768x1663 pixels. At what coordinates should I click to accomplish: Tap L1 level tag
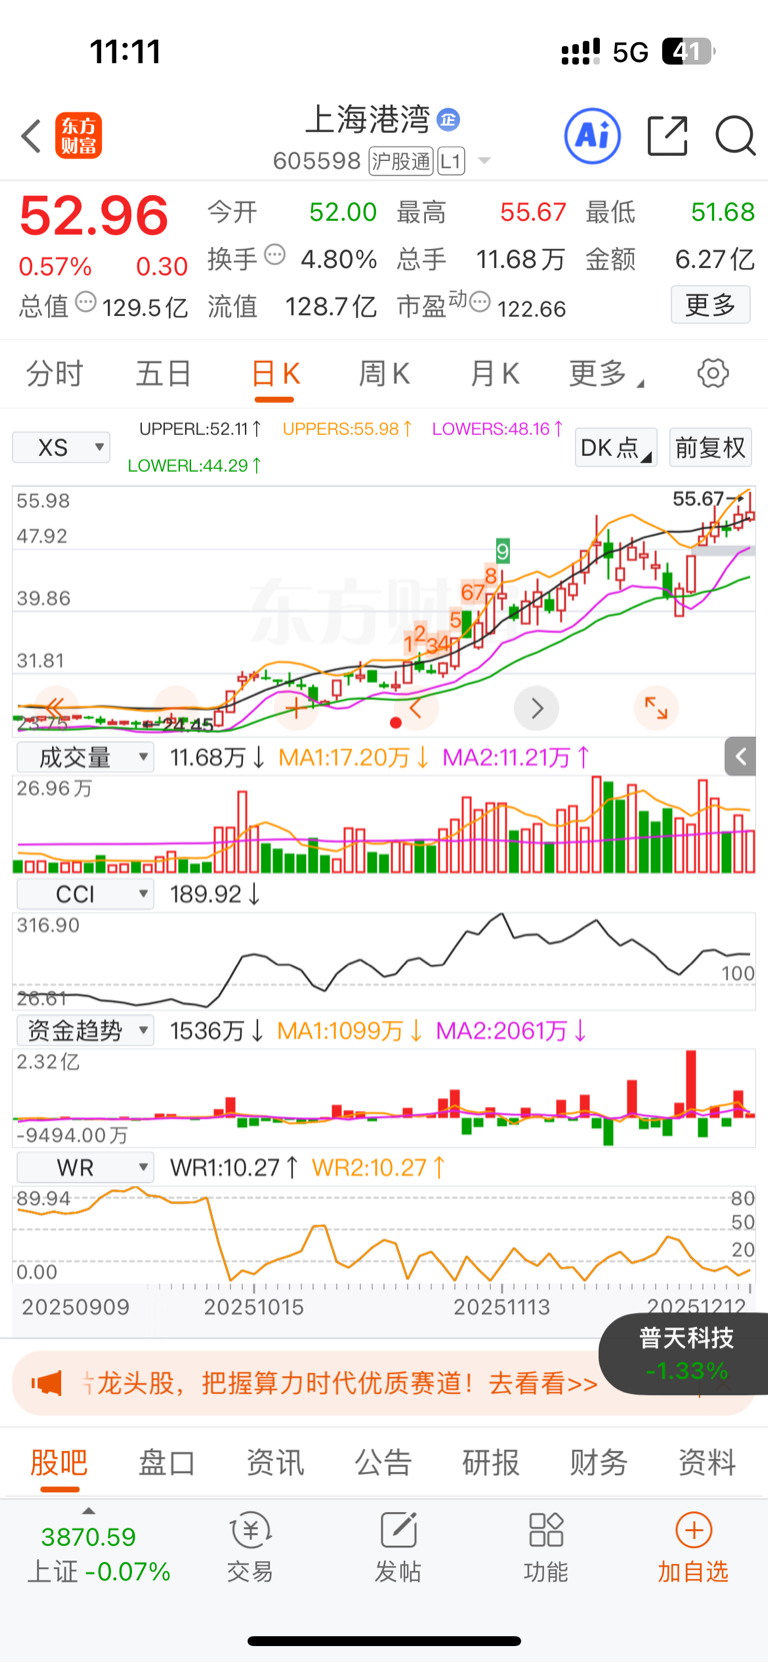pyautogui.click(x=451, y=161)
